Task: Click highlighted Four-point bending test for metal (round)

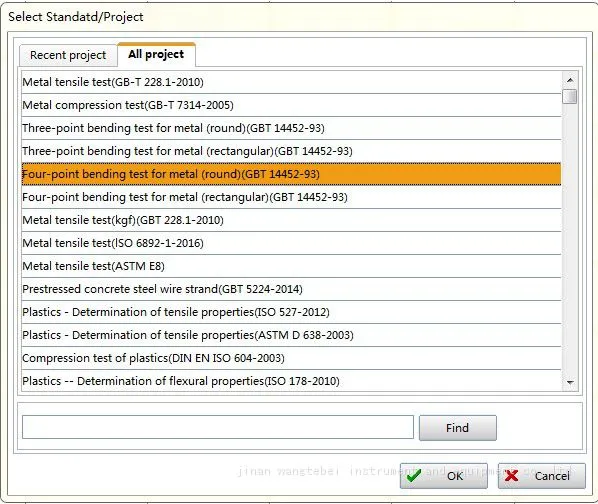Action: click(291, 174)
